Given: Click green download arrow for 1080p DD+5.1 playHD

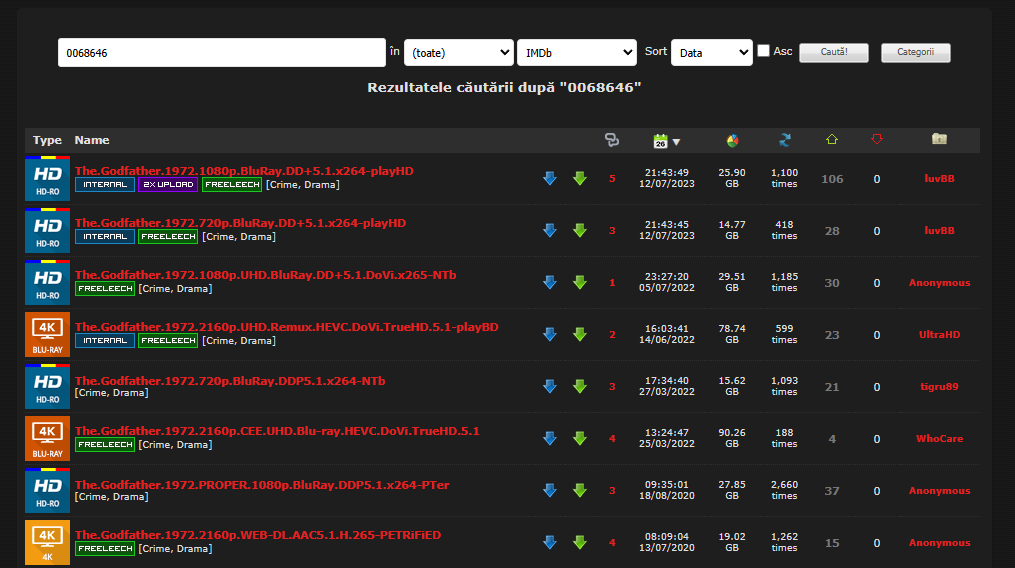Looking at the screenshot, I should click(x=580, y=179).
